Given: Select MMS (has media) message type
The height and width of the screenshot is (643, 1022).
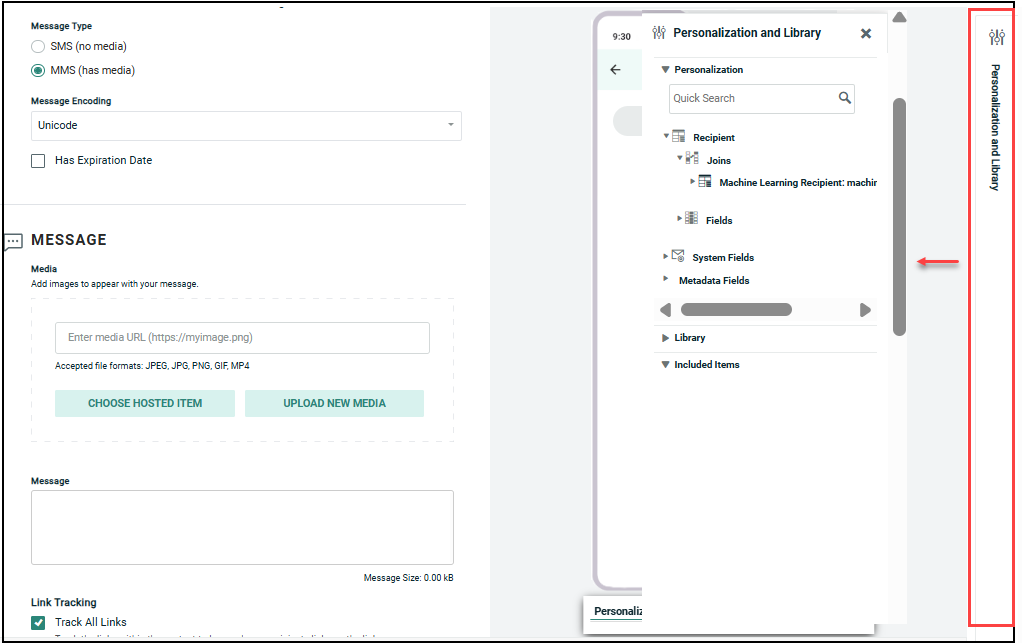Looking at the screenshot, I should coord(38,71).
